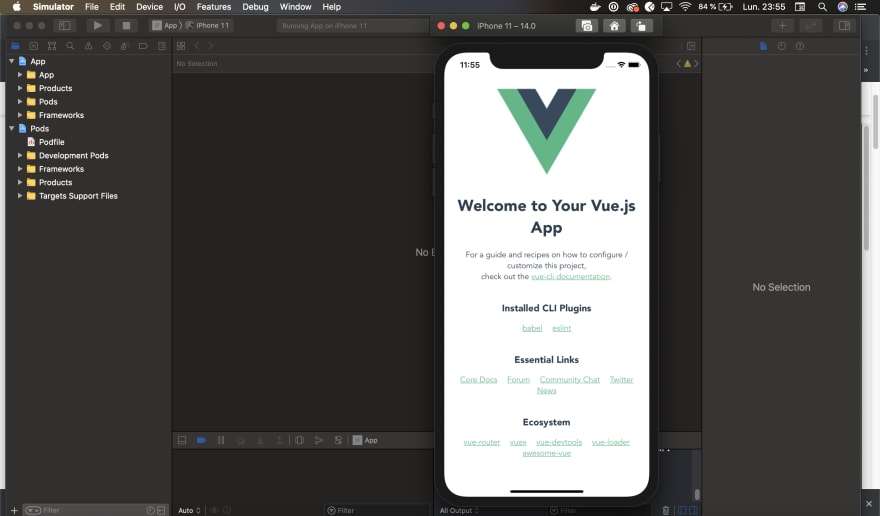Rotate the simulator device
The height and width of the screenshot is (516, 880).
pyautogui.click(x=641, y=26)
